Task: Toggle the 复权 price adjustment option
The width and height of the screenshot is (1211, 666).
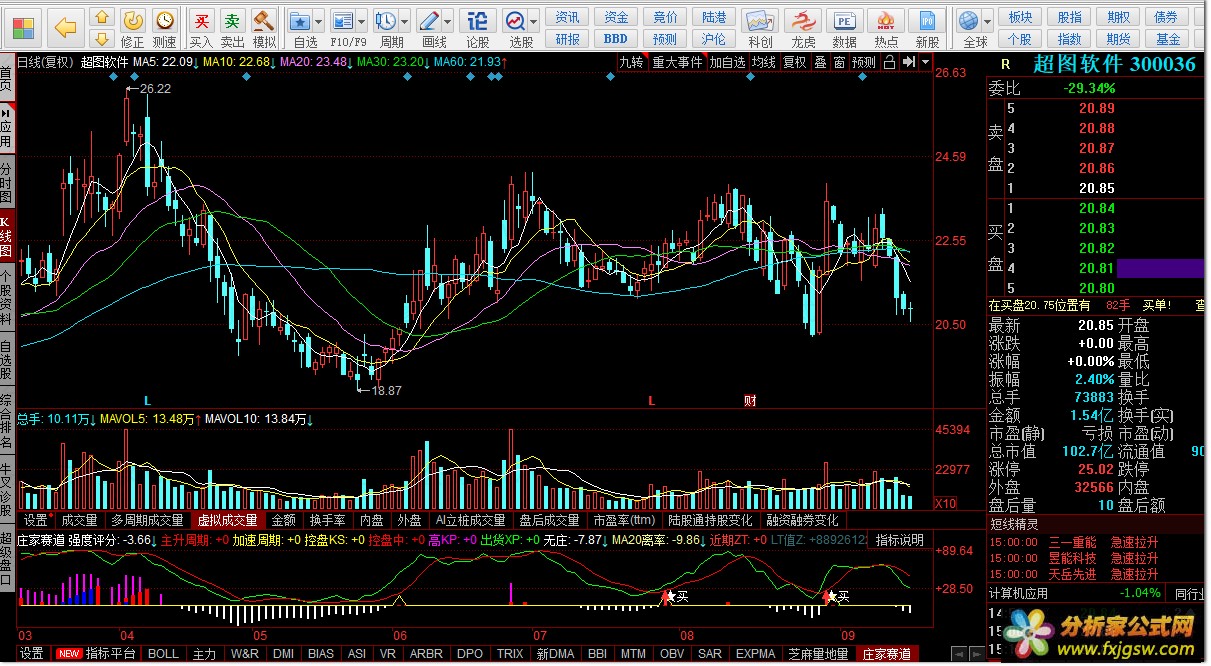Action: [795, 62]
